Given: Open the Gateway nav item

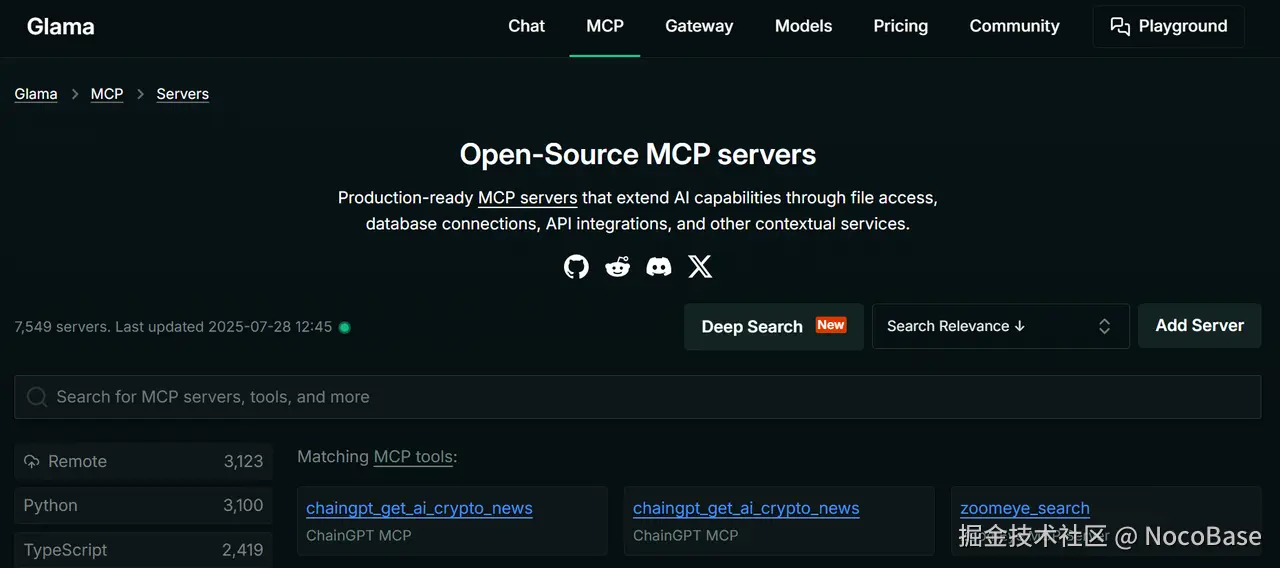Looking at the screenshot, I should pyautogui.click(x=699, y=26).
